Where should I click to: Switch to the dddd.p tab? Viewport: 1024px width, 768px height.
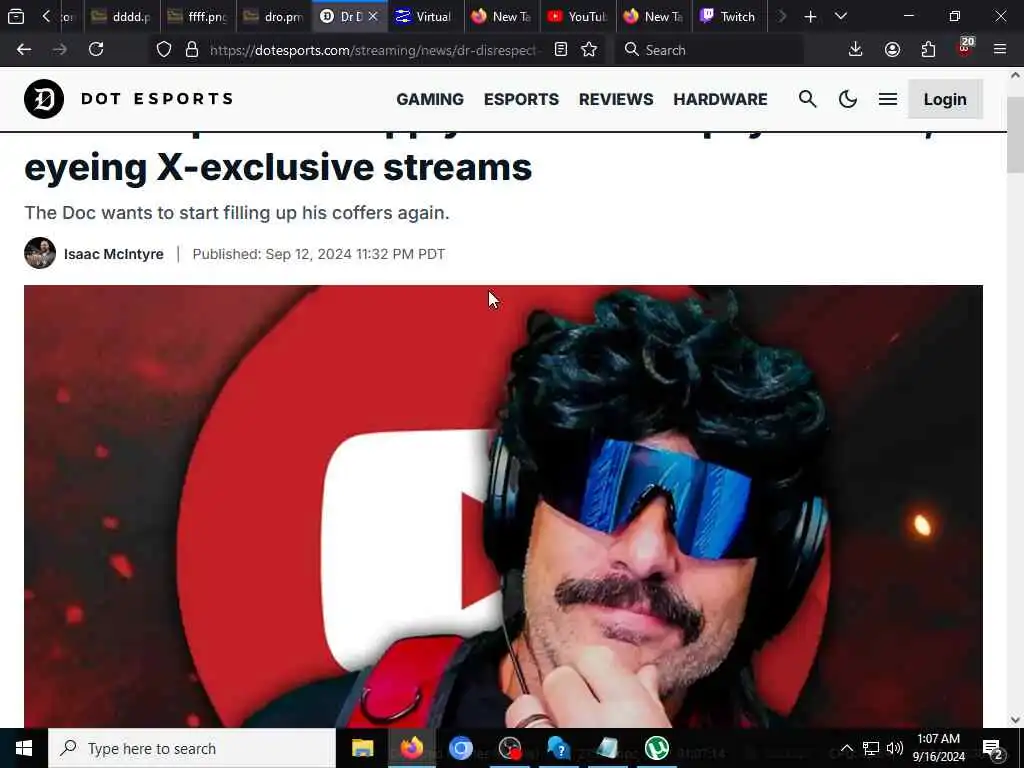pyautogui.click(x=121, y=17)
